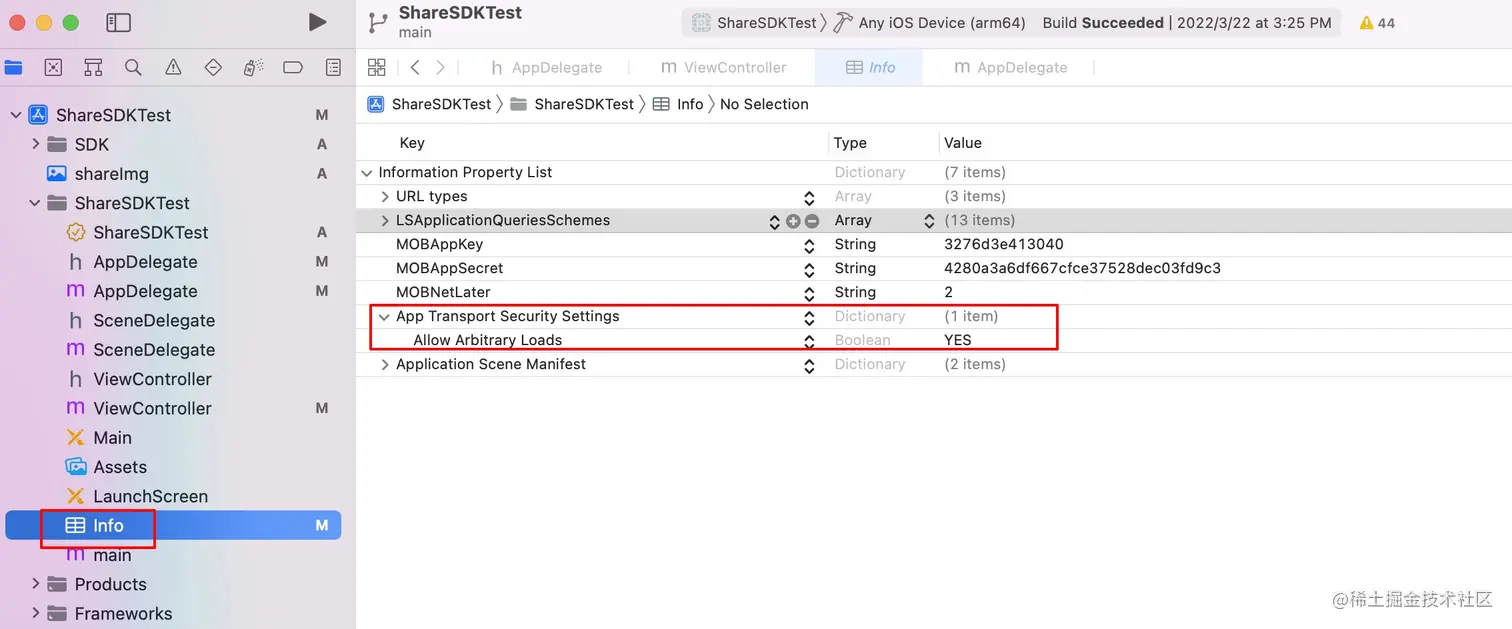This screenshot has width=1512, height=629.
Task: Show the Project navigator folder icon
Action: pyautogui.click(x=13, y=67)
